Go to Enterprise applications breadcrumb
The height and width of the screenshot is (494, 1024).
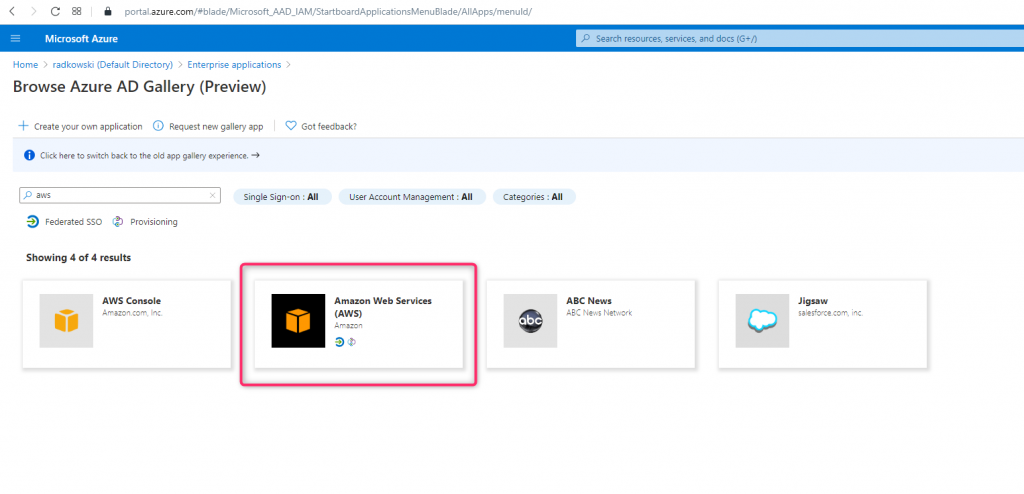(234, 65)
